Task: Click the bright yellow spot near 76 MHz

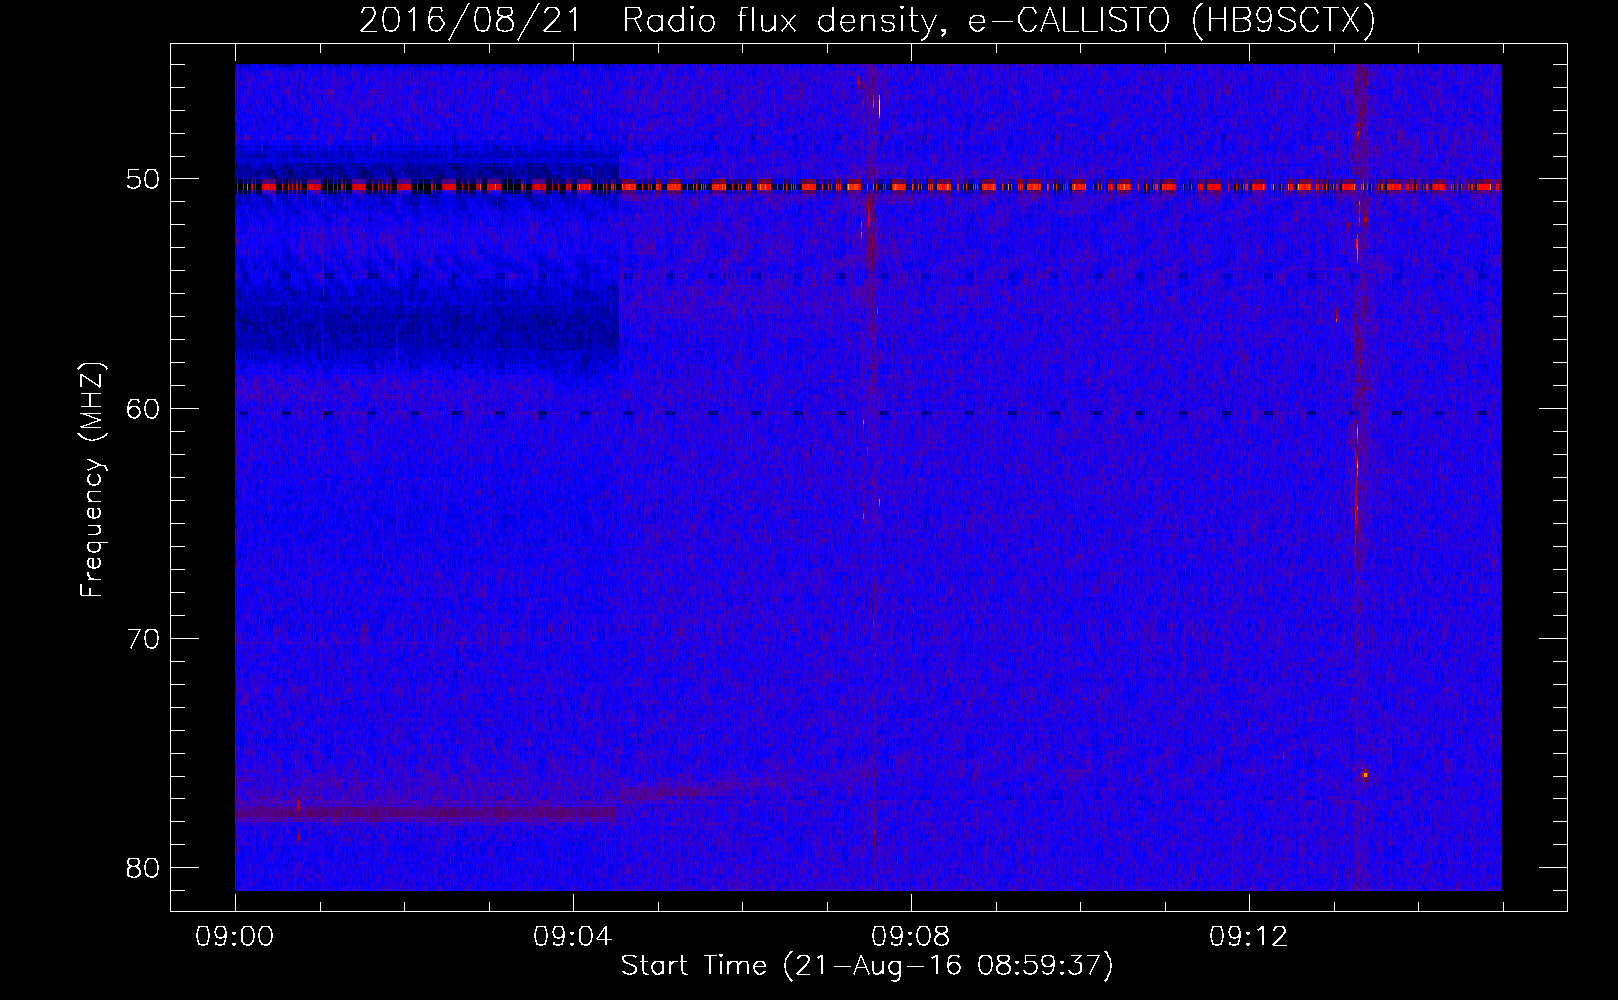Action: [x=1365, y=775]
